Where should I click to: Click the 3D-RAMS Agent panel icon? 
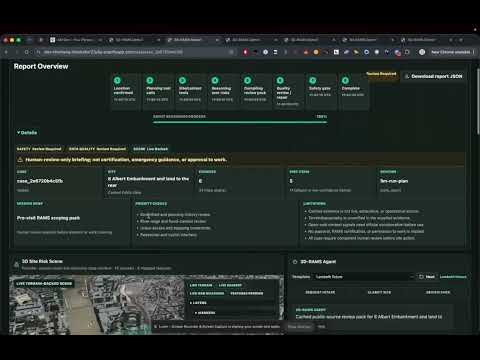(x=295, y=262)
